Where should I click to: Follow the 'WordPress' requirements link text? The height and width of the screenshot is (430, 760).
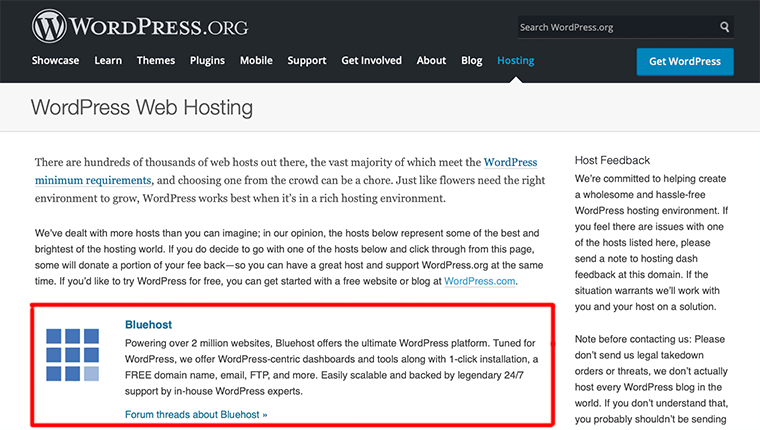coord(510,162)
